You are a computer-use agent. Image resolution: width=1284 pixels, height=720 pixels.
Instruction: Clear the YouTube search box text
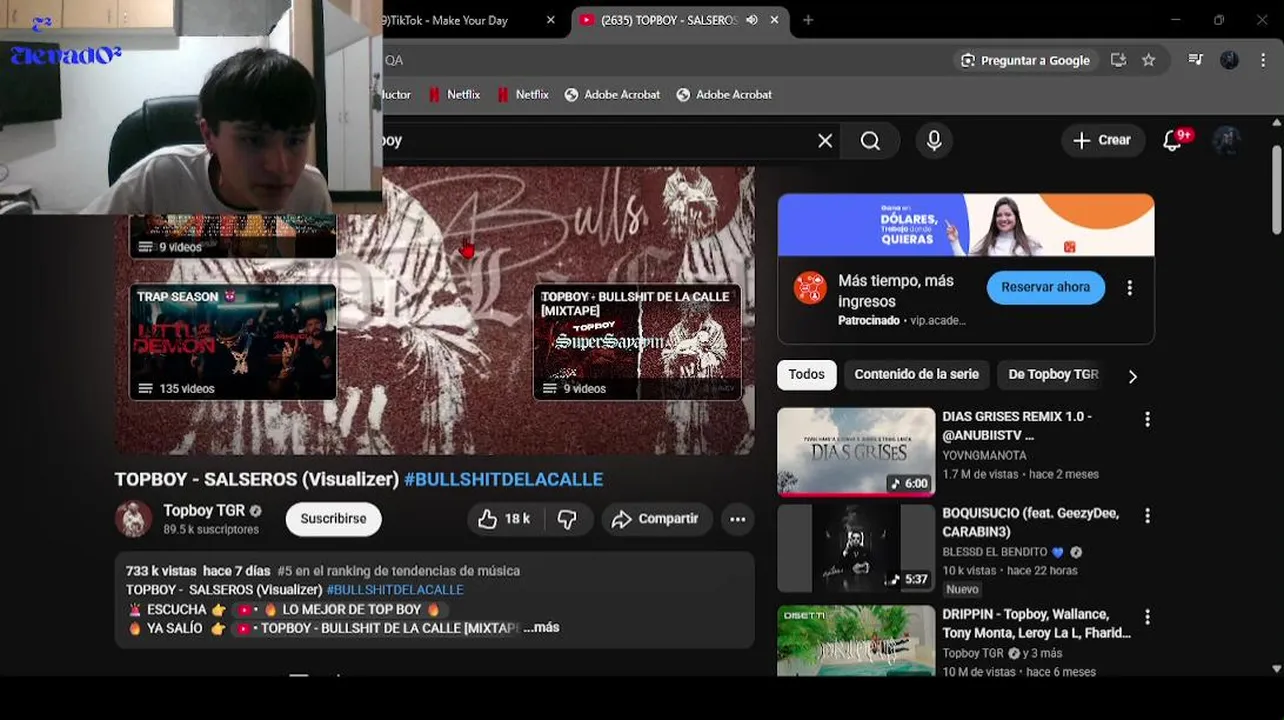(825, 141)
